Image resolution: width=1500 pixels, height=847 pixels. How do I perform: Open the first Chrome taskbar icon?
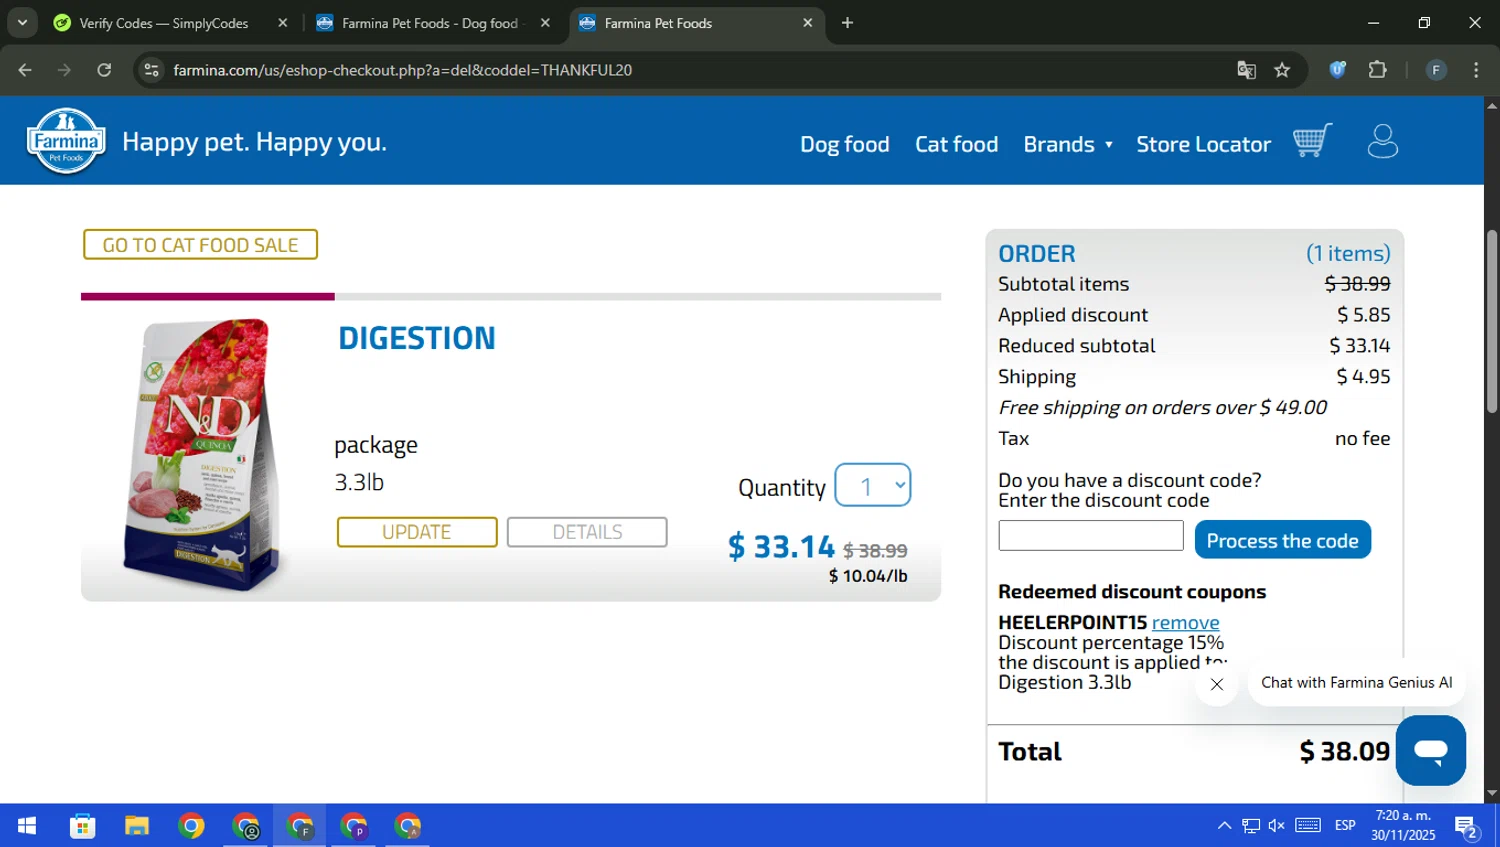click(x=191, y=826)
